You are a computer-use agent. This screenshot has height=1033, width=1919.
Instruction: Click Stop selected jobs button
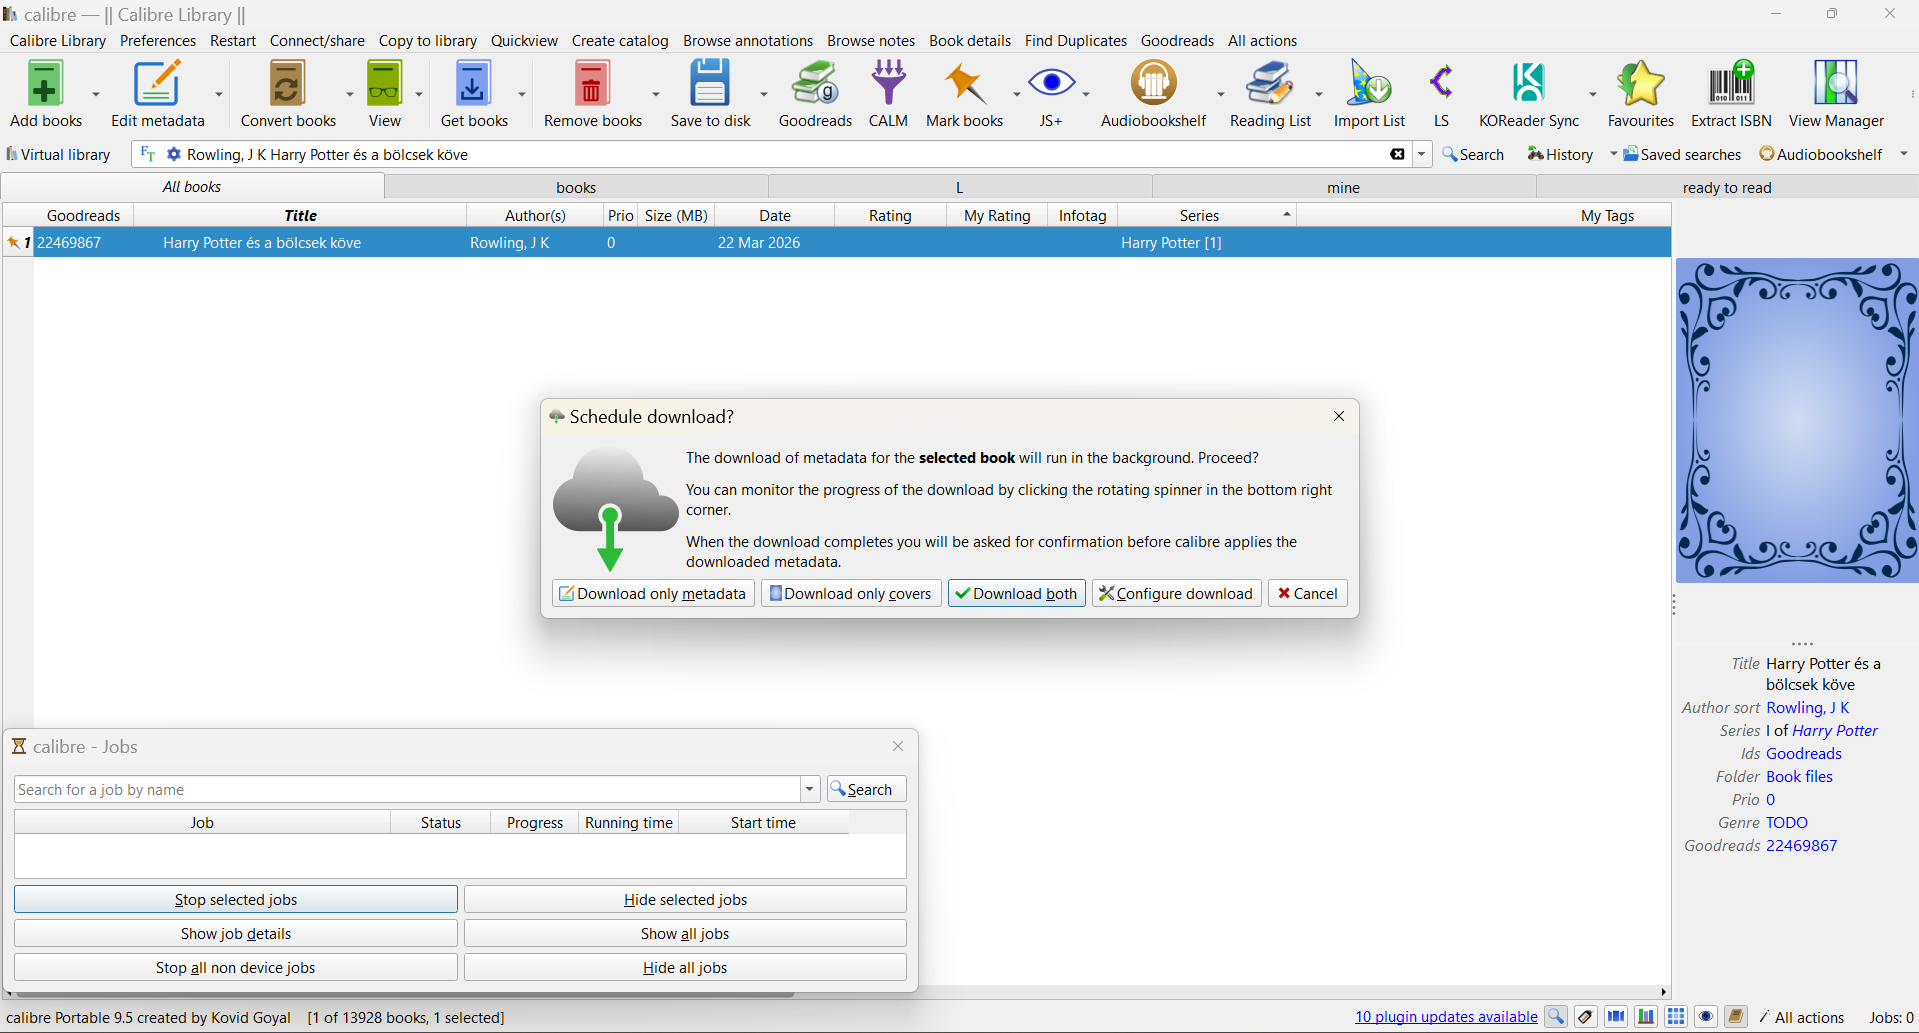pos(236,899)
